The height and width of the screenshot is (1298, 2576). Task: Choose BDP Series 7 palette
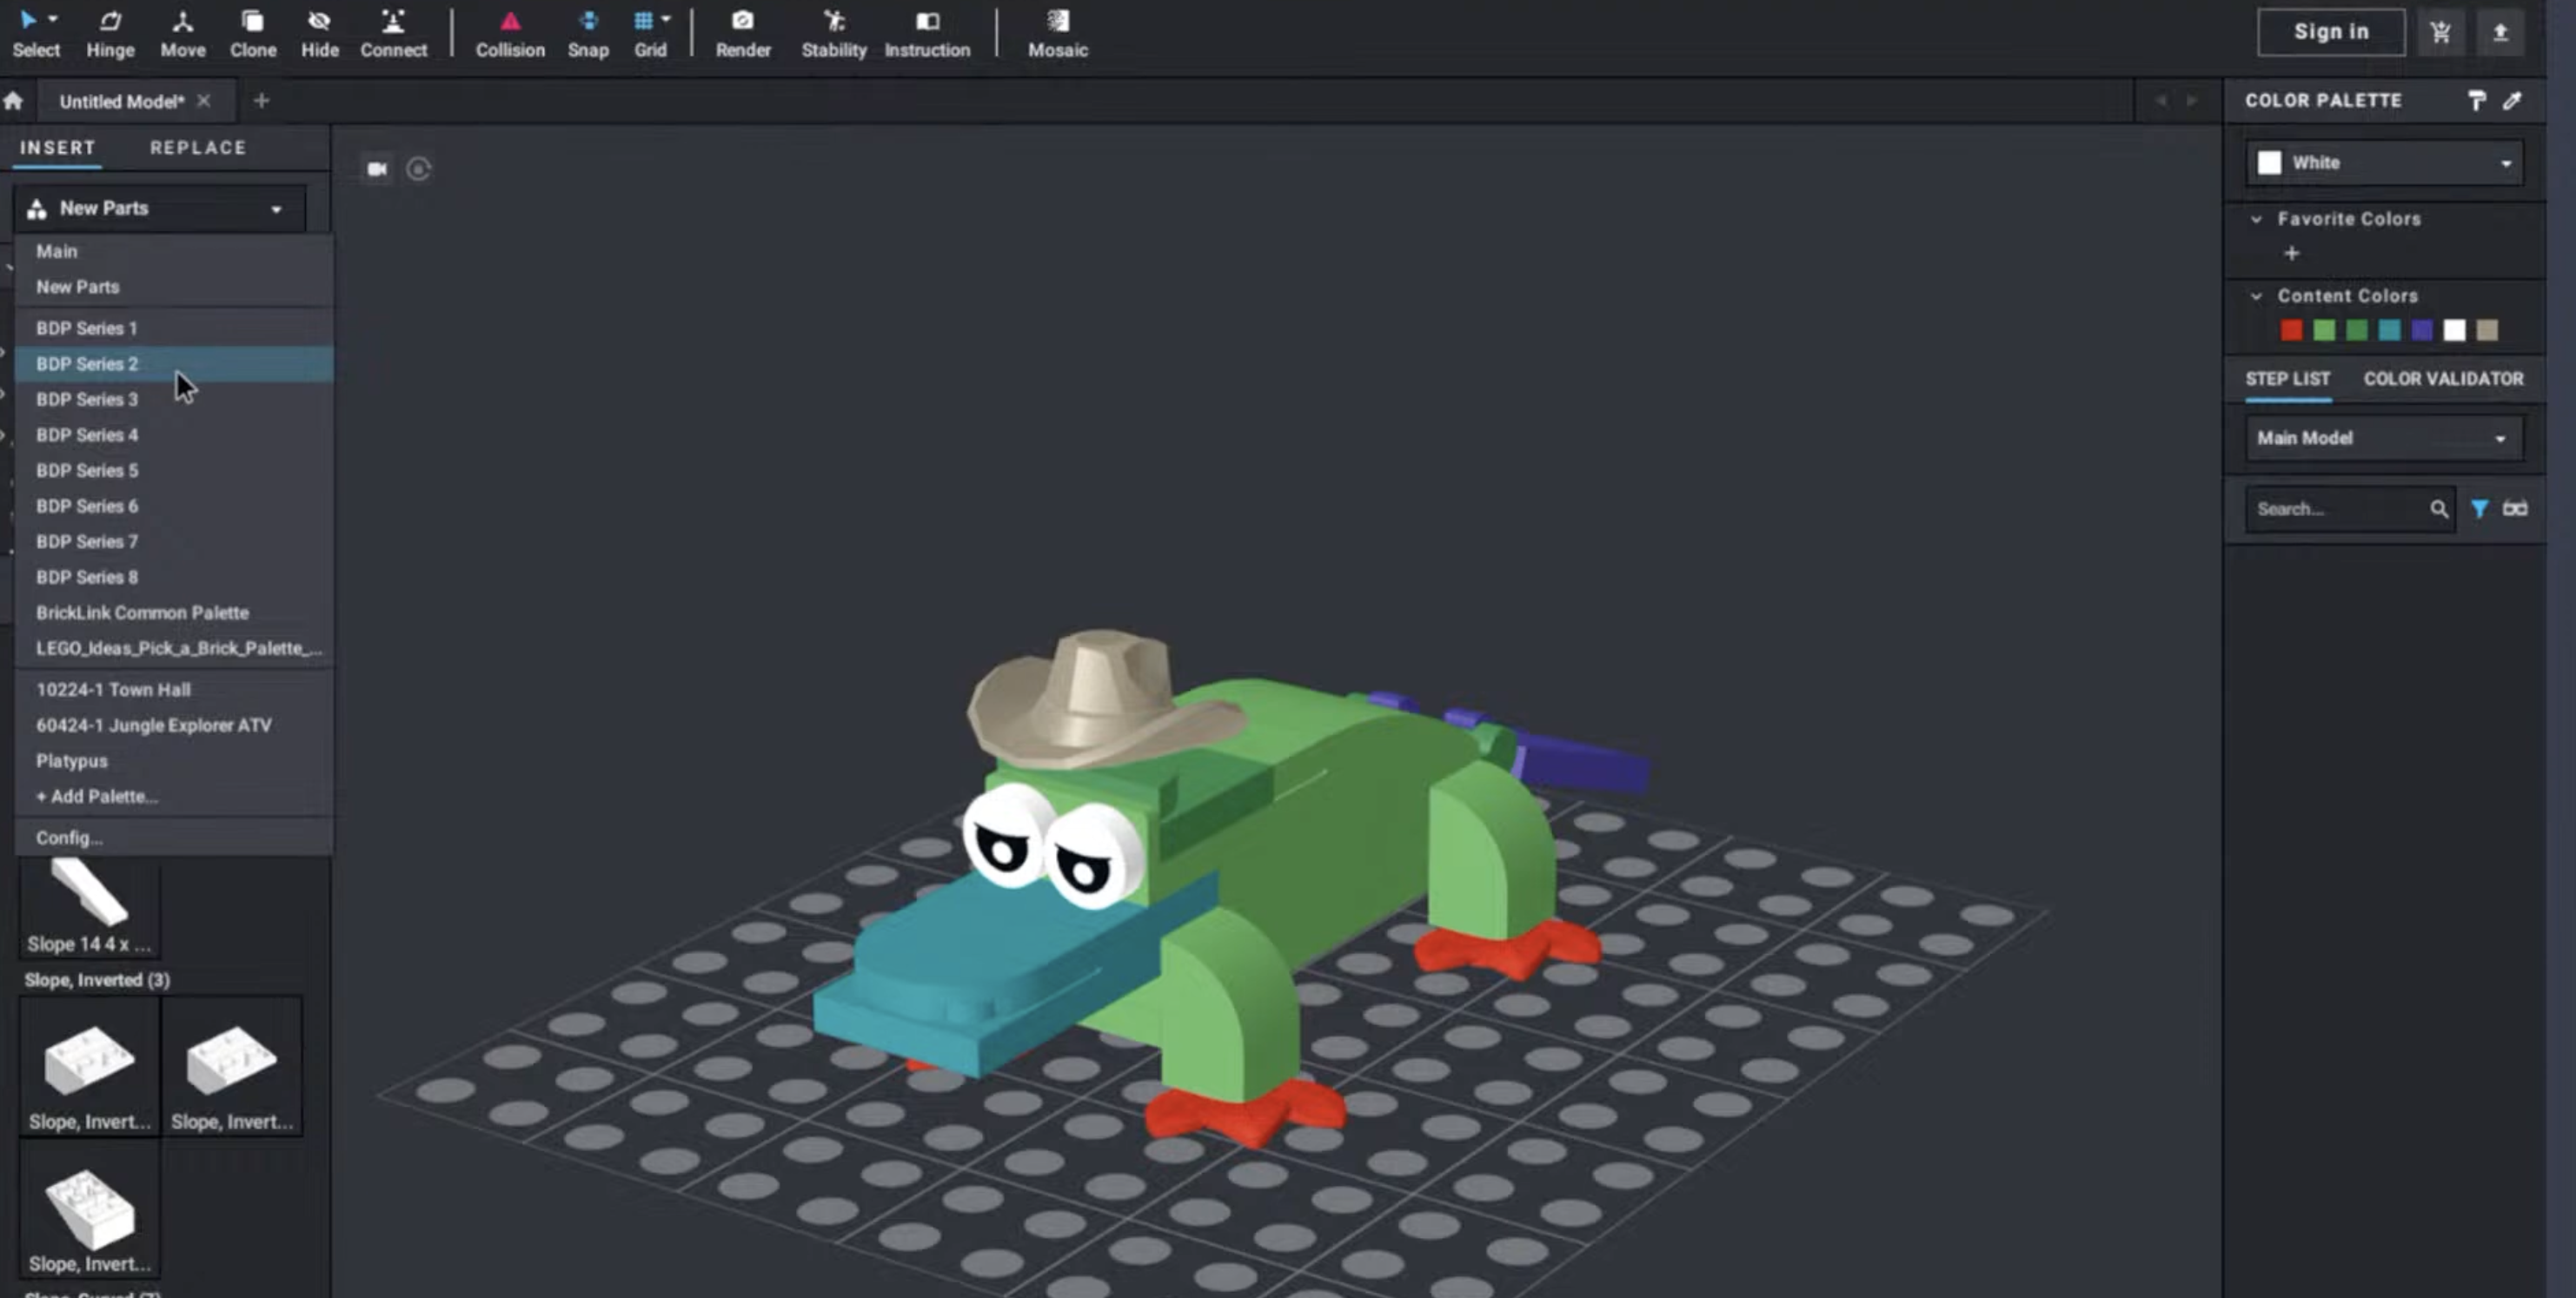tap(174, 541)
